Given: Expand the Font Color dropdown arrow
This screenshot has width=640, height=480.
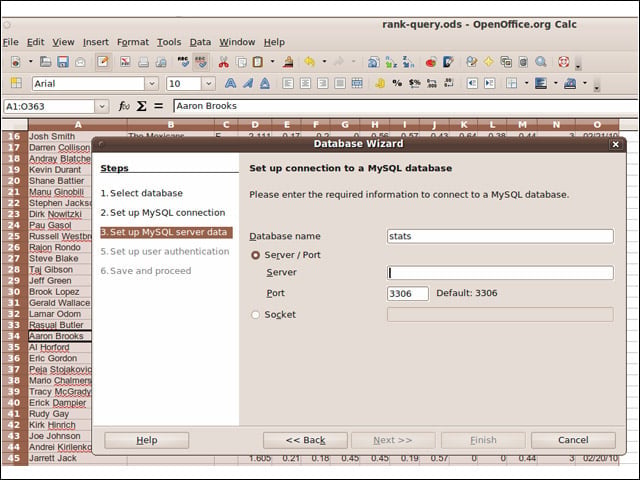Looking at the screenshot, I should 585,83.
